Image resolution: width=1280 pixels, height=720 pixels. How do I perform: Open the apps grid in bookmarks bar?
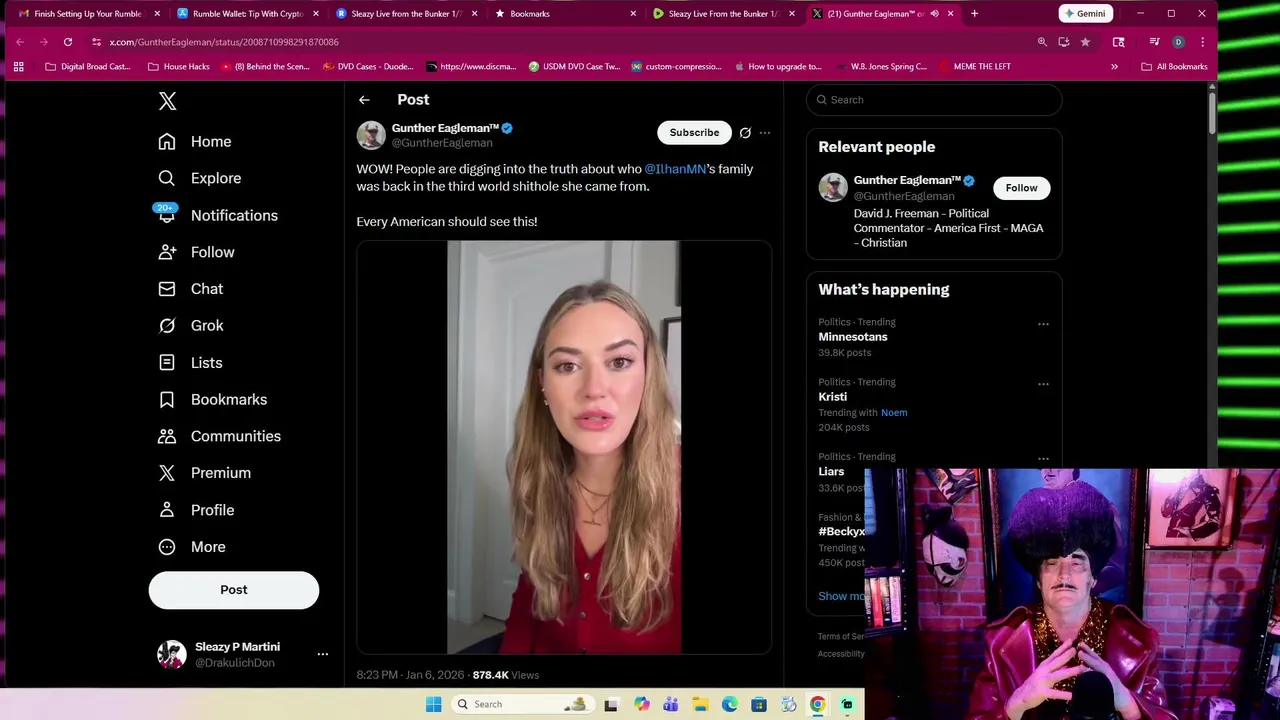[x=18, y=66]
